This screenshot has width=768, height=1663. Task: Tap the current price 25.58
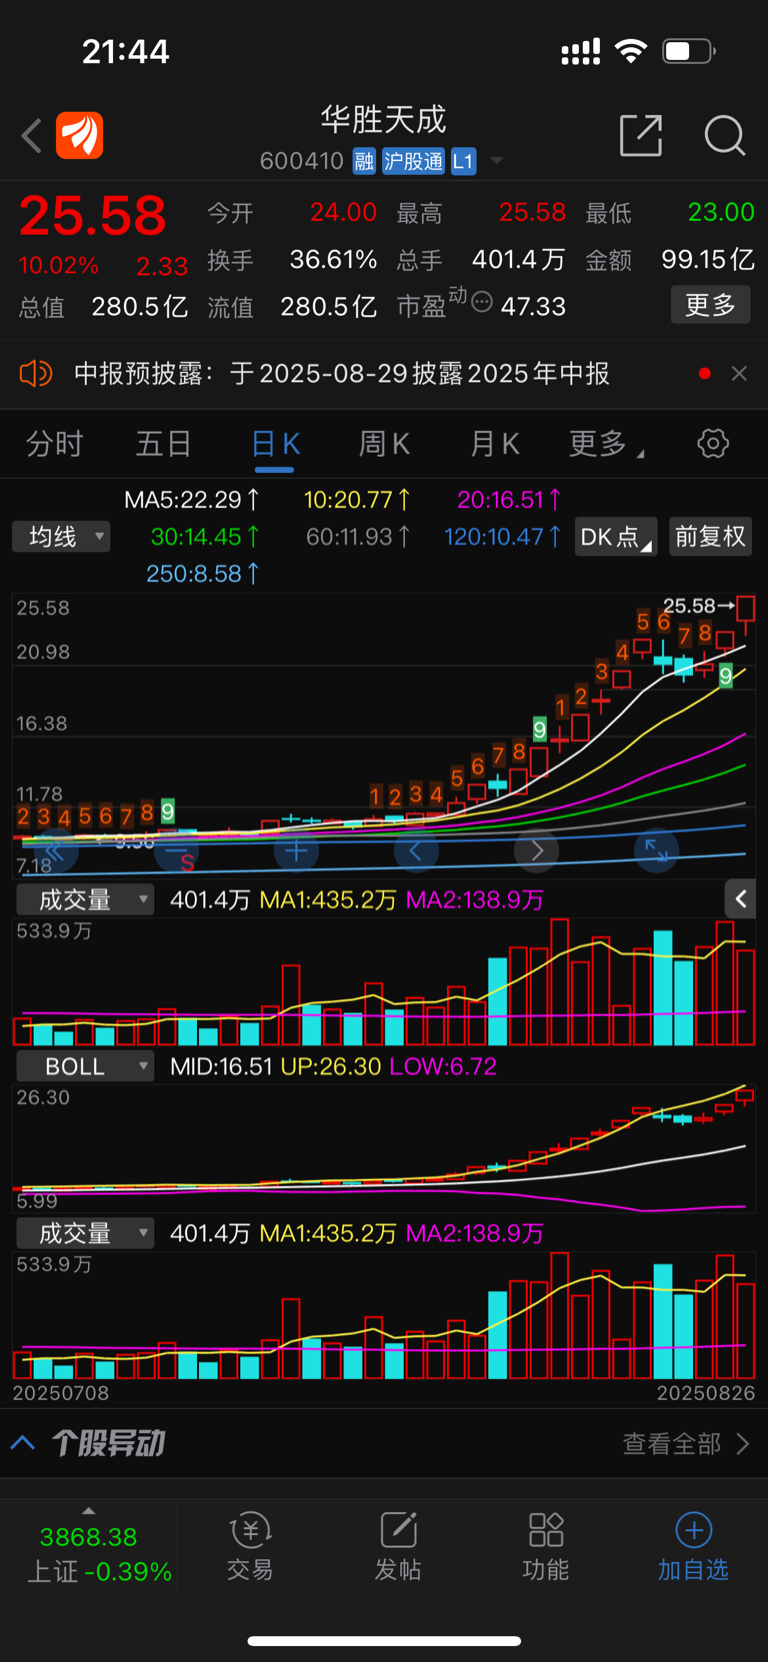click(x=93, y=216)
